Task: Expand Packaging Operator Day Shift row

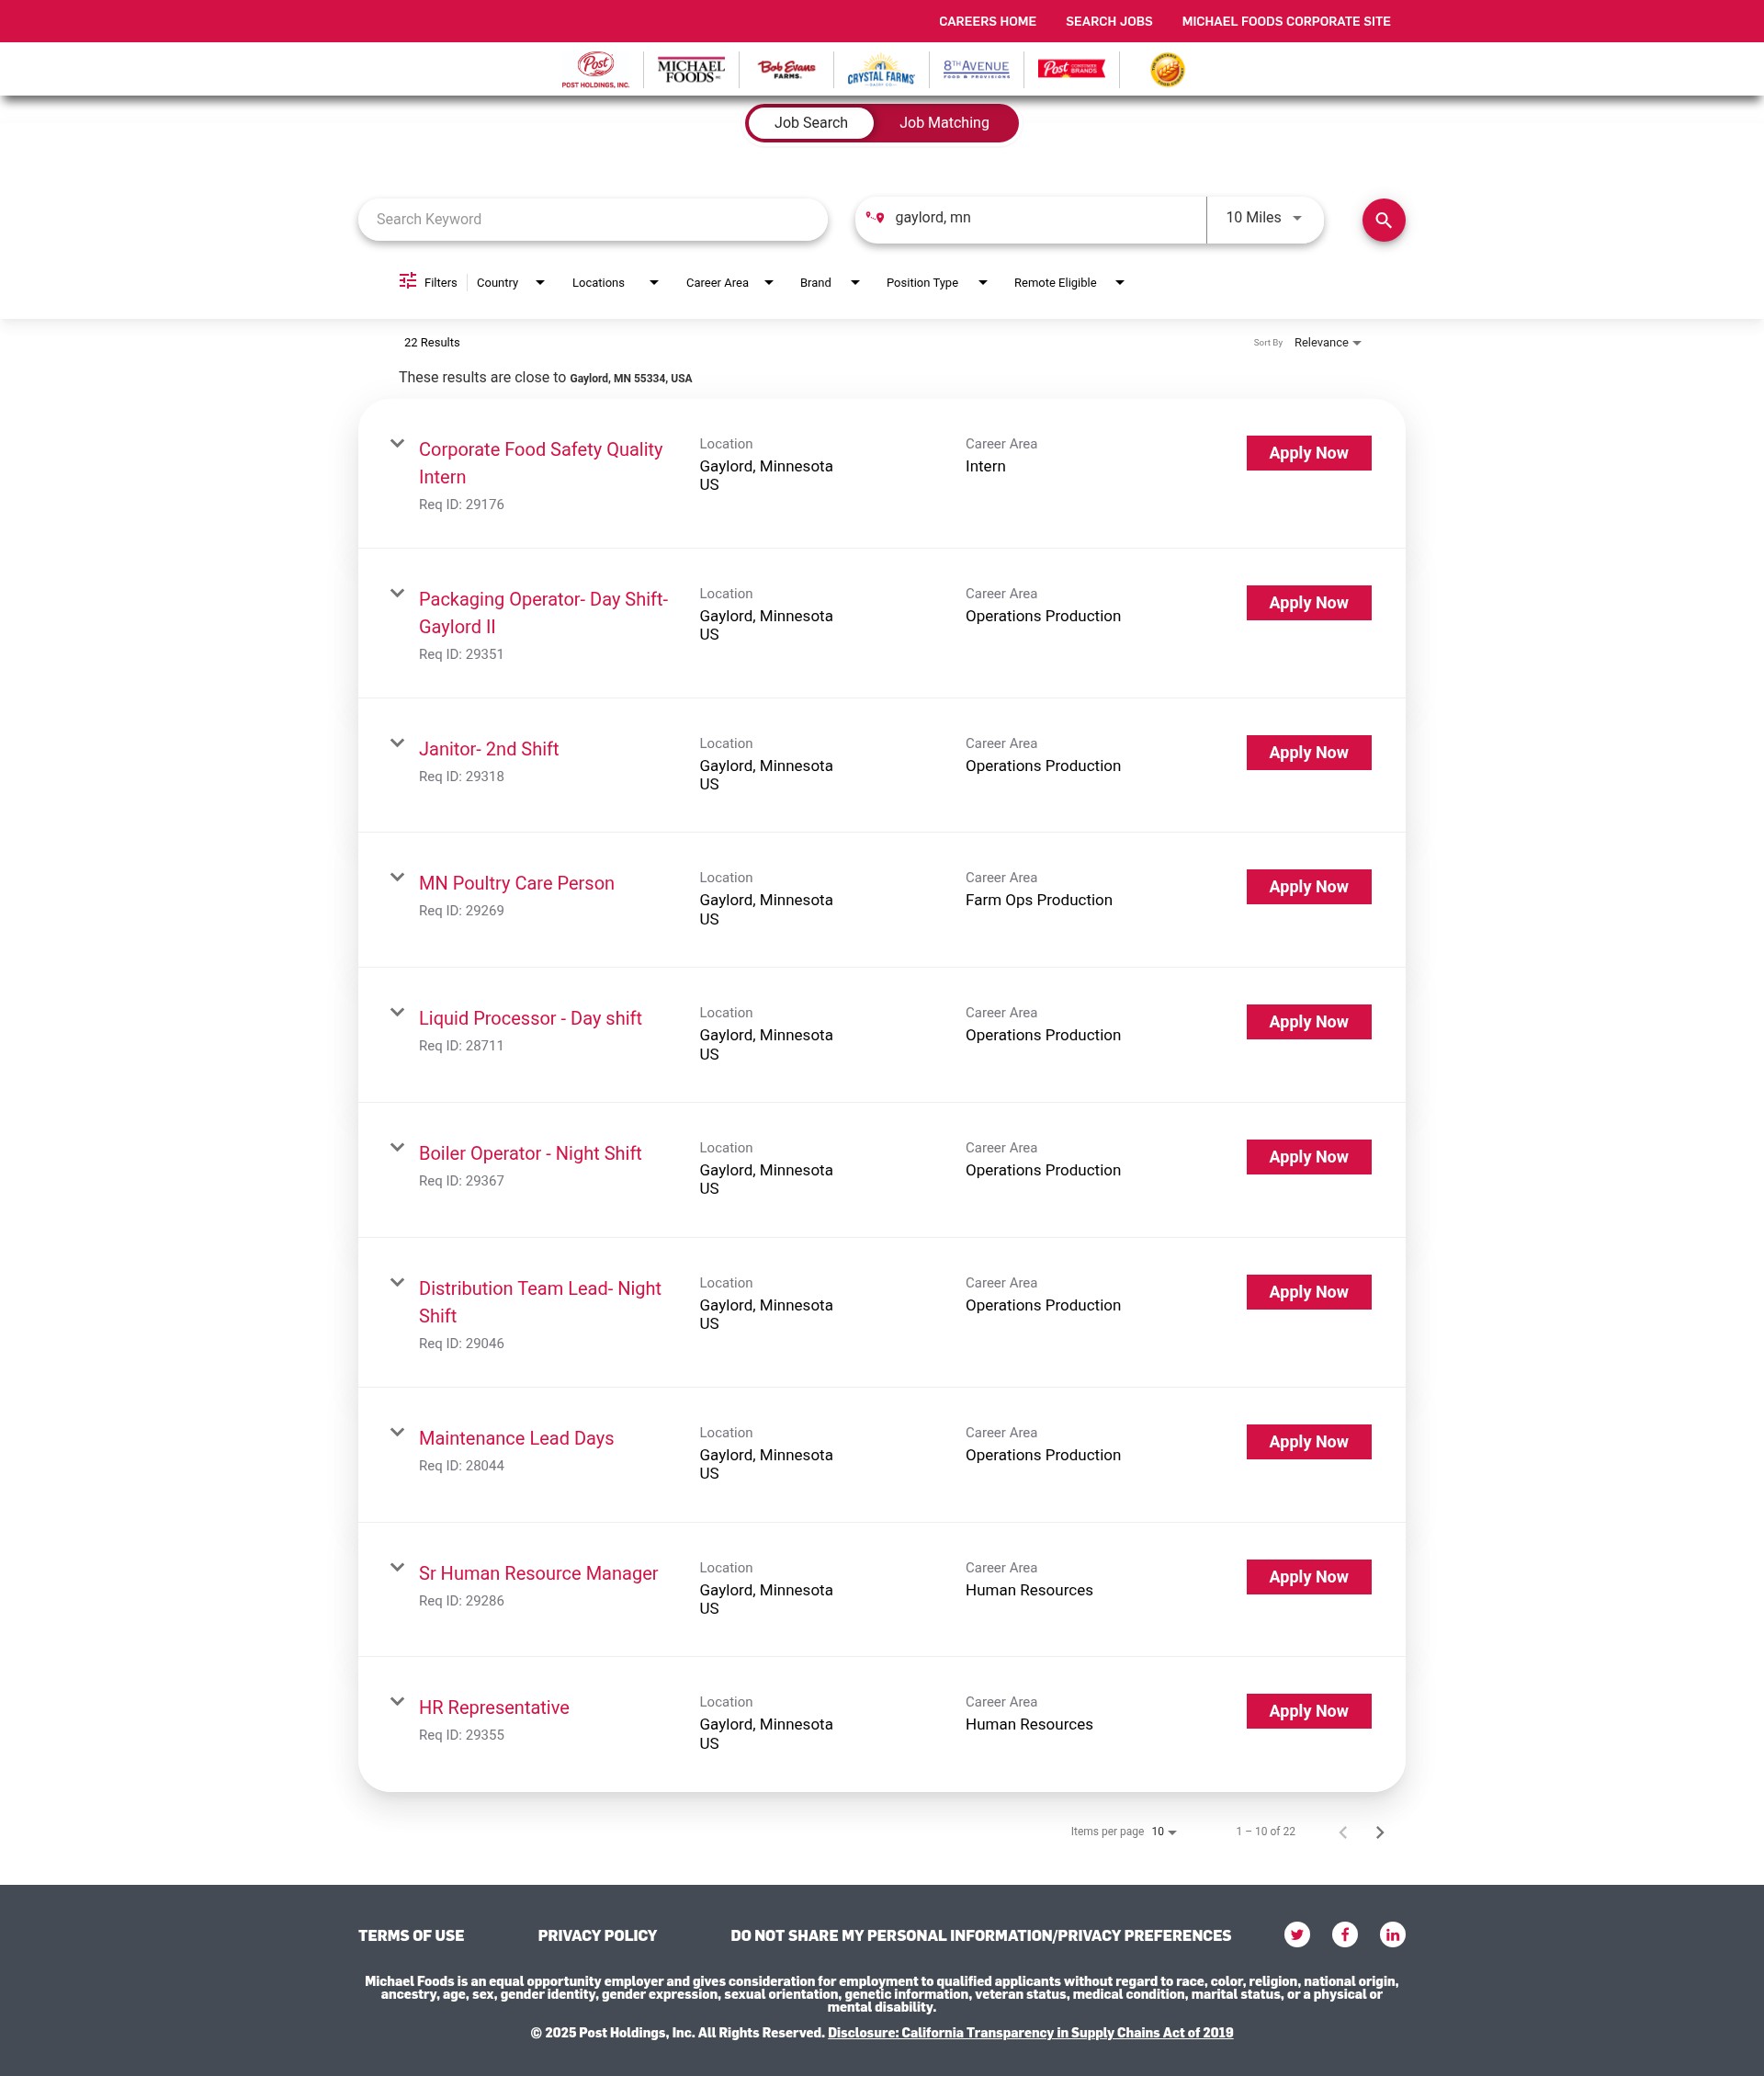Action: [397, 594]
